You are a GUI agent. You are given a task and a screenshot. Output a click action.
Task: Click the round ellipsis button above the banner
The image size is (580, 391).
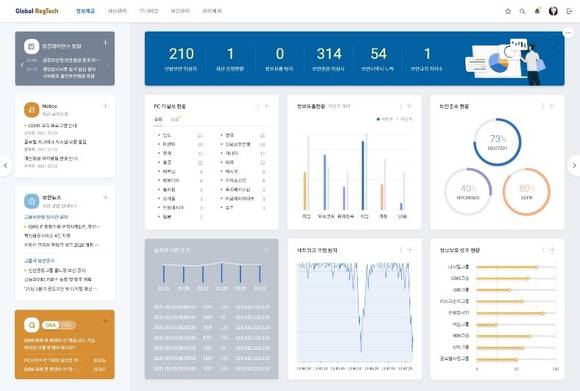pos(568,33)
